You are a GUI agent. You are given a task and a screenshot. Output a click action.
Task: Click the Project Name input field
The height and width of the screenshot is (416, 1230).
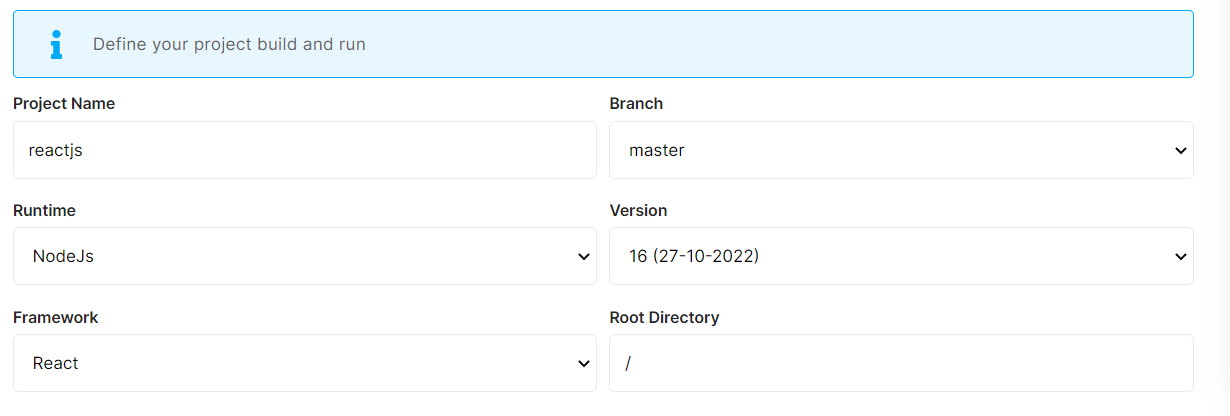(304, 150)
